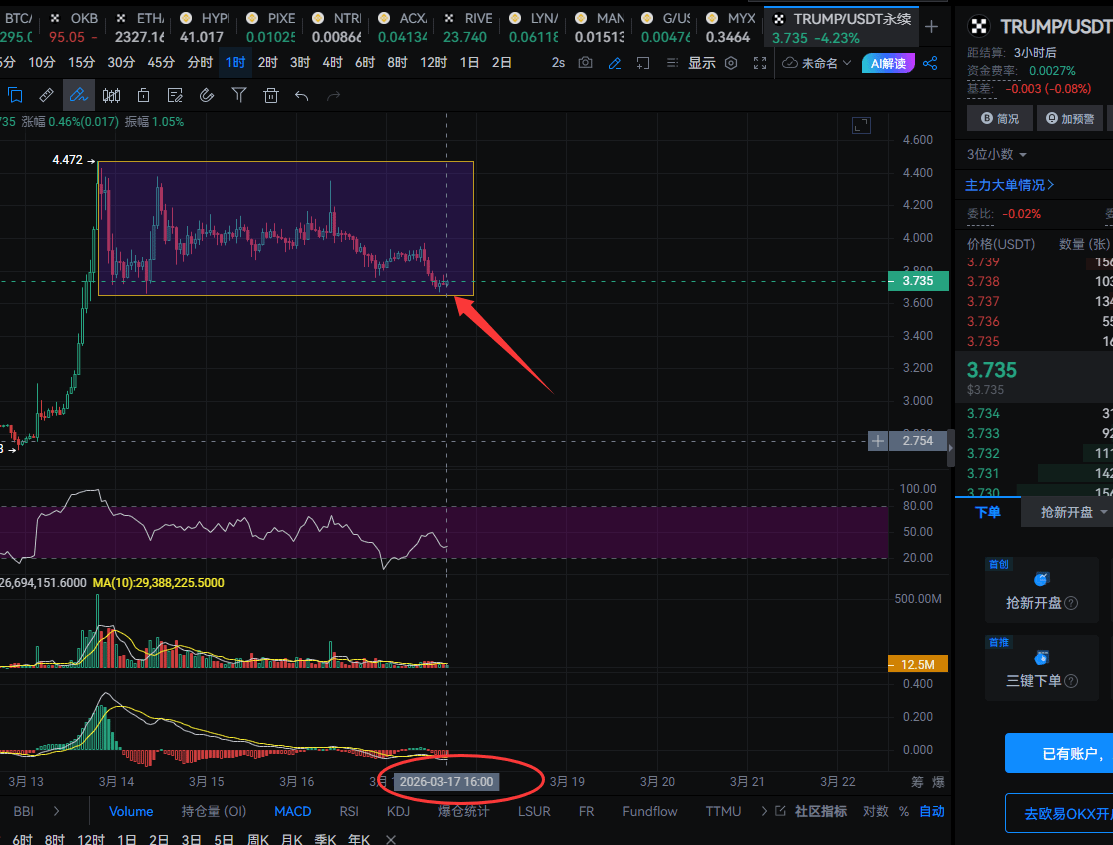Toggle the Fundflow indicator
This screenshot has width=1113, height=845.
(649, 811)
